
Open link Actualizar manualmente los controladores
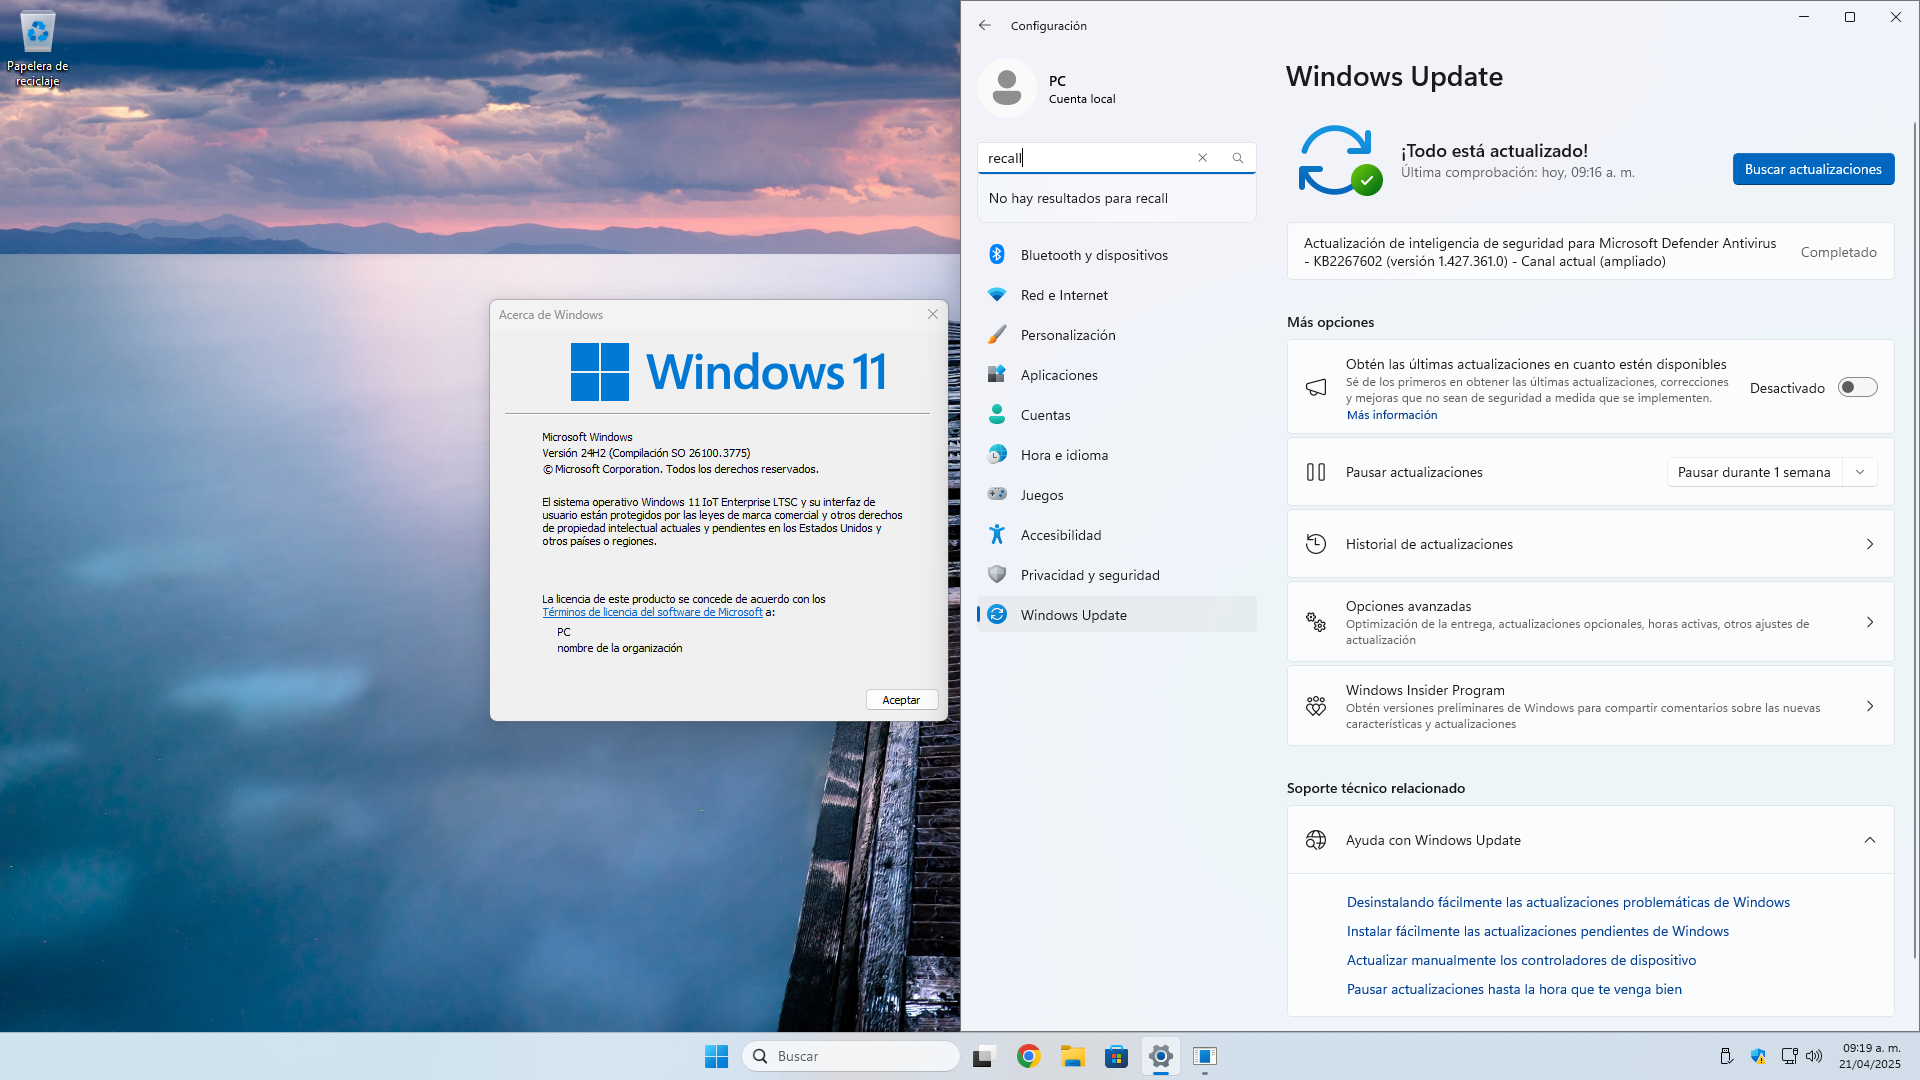(1521, 960)
